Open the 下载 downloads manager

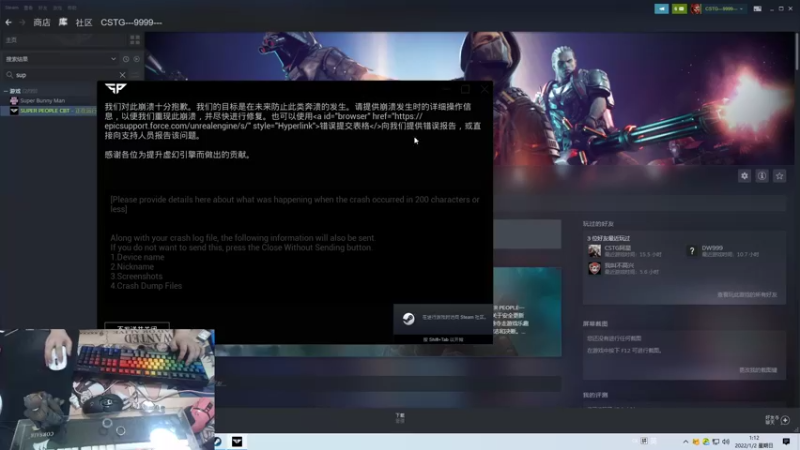(x=400, y=418)
